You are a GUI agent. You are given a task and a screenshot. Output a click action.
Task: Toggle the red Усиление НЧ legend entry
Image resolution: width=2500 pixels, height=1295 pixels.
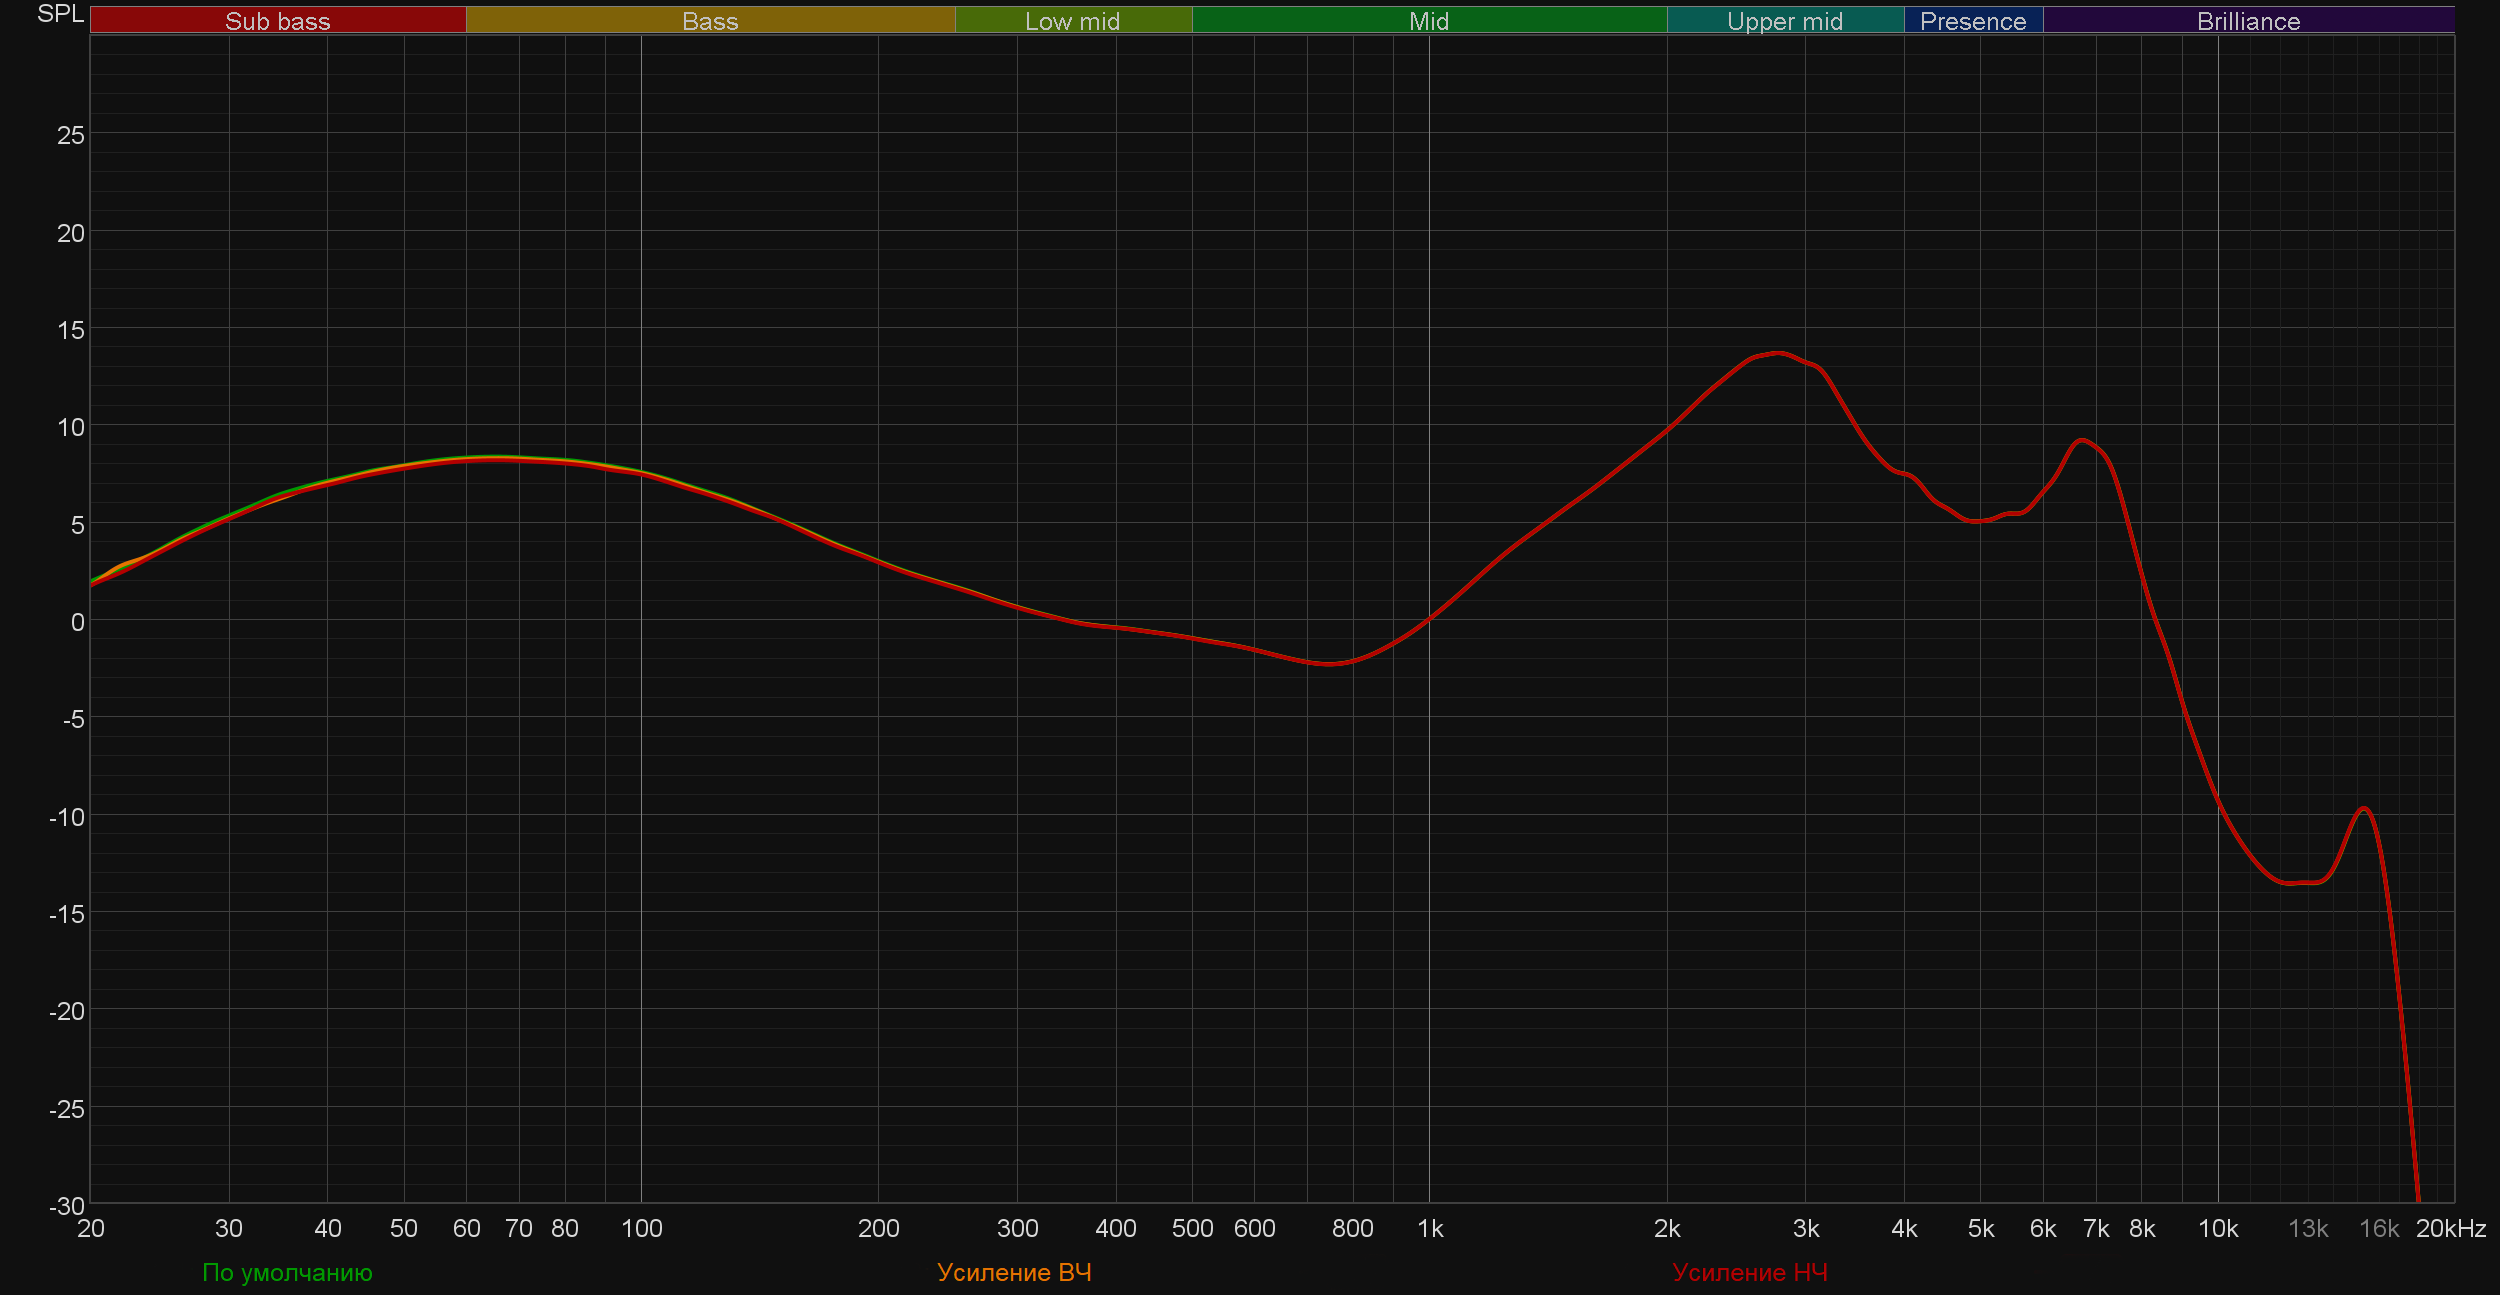(x=1749, y=1272)
